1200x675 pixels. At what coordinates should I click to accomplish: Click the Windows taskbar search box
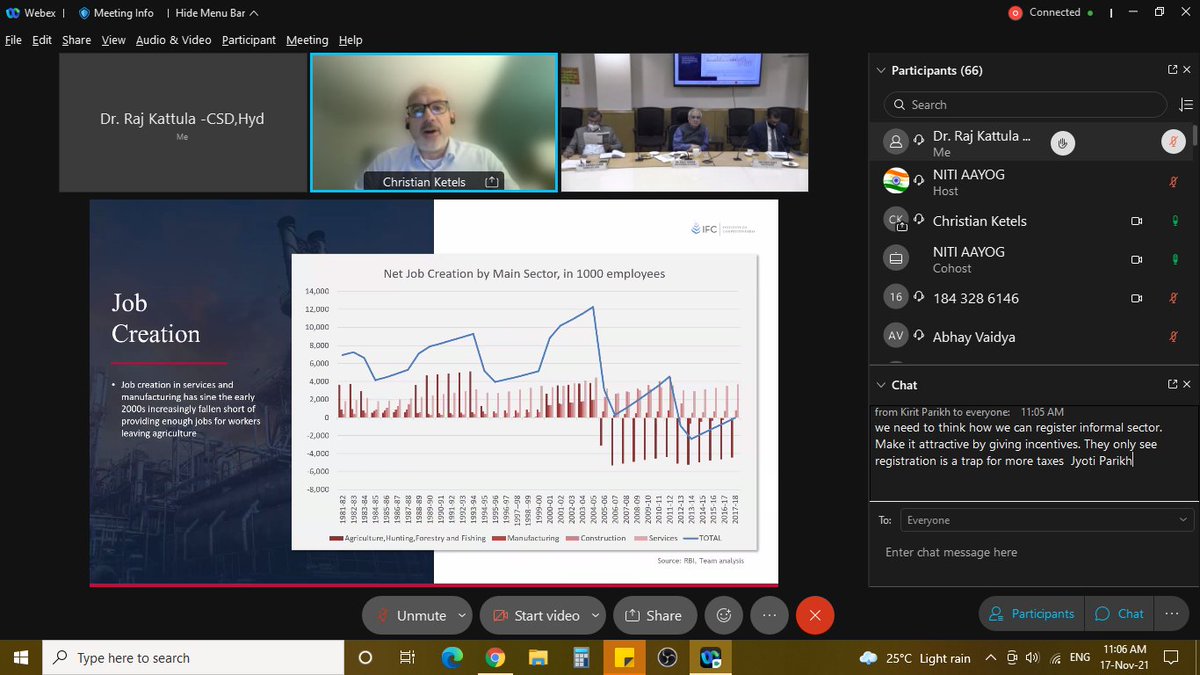click(191, 657)
